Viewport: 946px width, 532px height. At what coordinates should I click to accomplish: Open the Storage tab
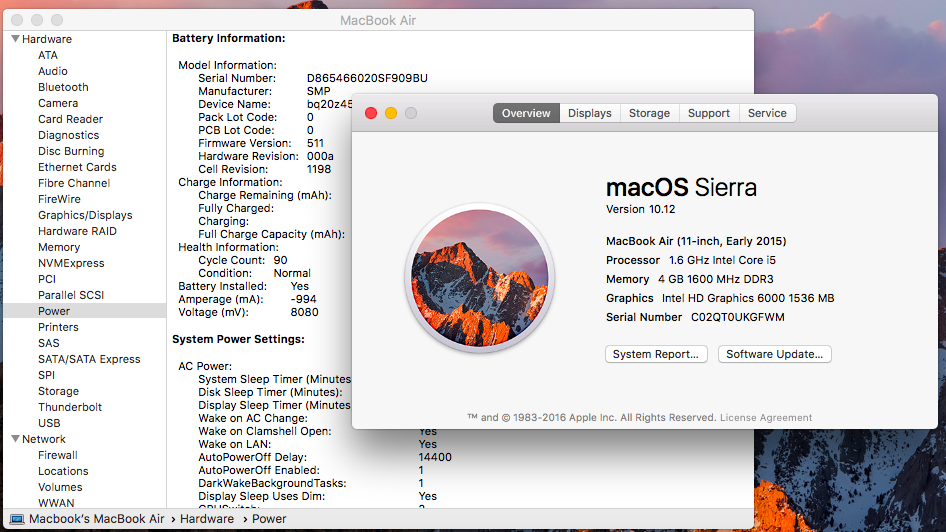pos(649,113)
